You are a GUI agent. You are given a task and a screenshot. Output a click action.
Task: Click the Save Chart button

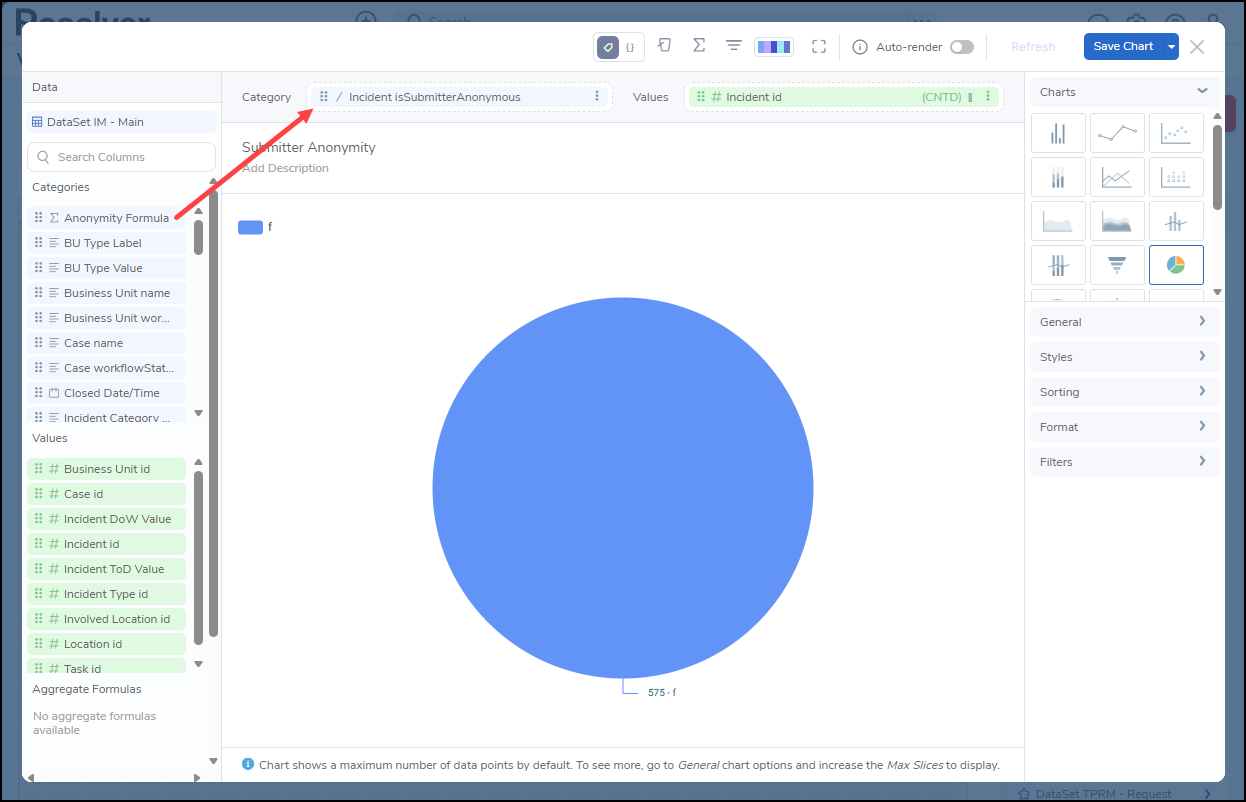point(1123,47)
